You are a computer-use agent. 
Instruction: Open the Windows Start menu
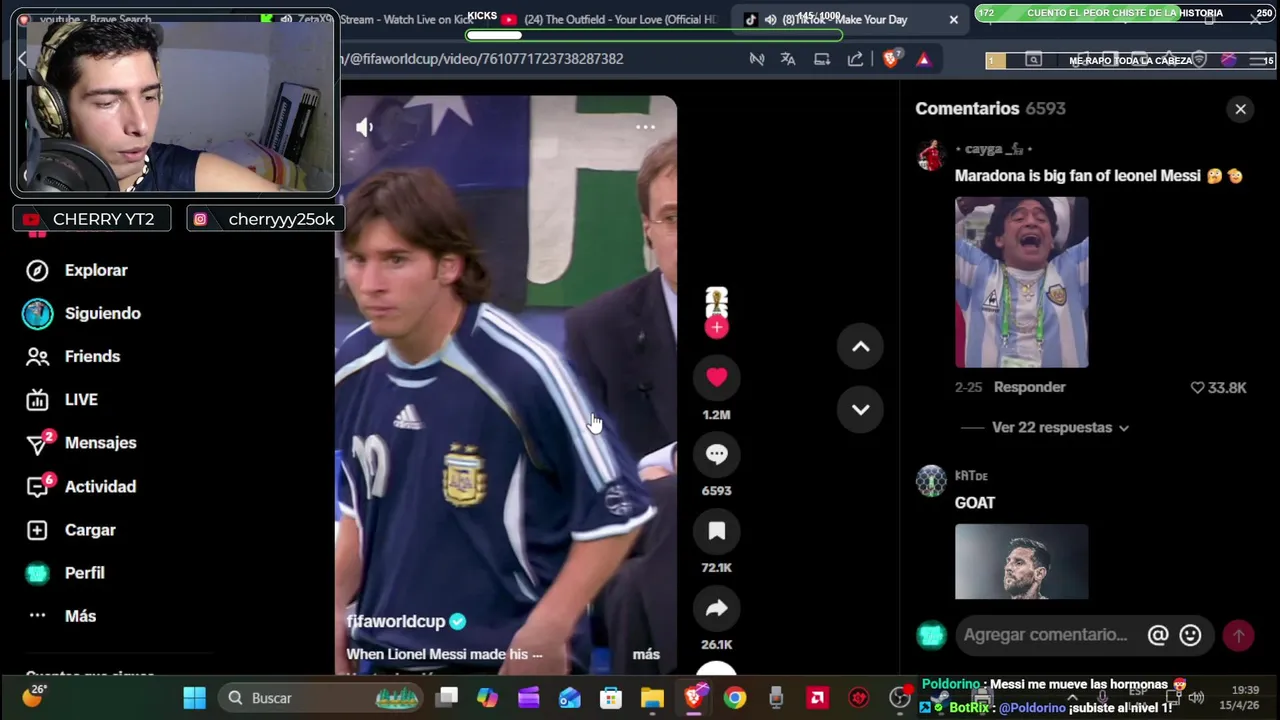point(194,698)
